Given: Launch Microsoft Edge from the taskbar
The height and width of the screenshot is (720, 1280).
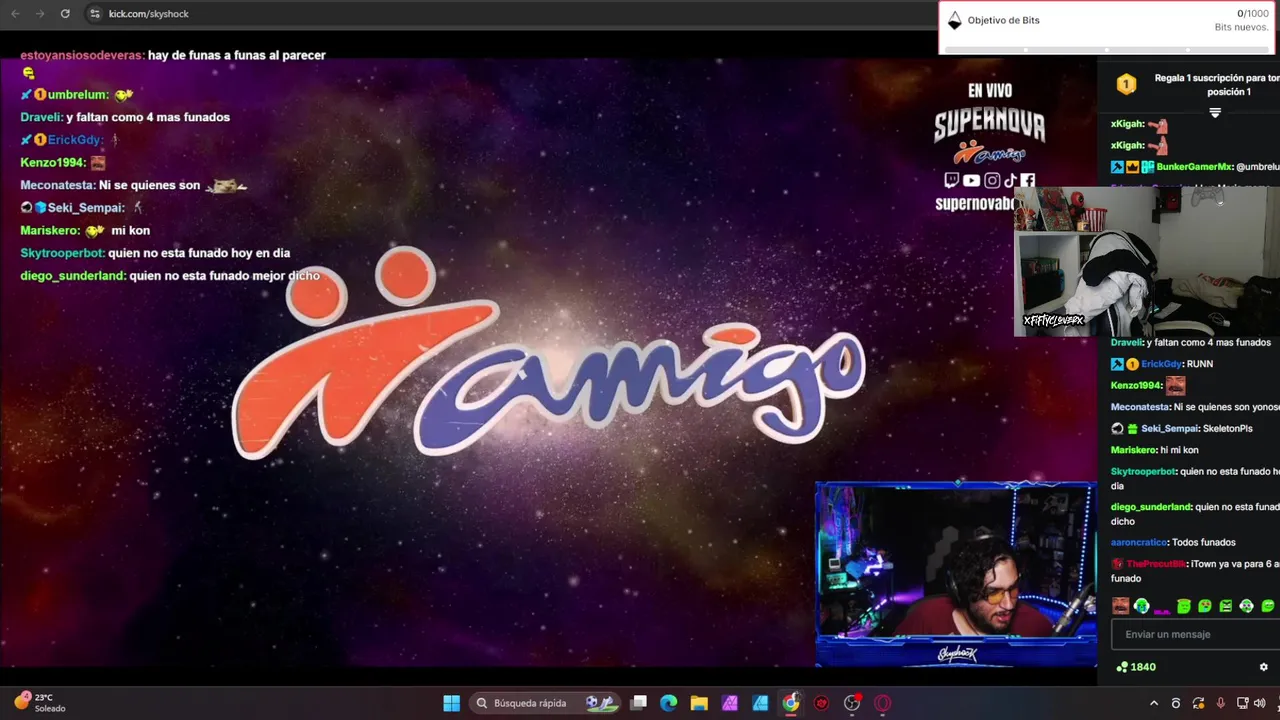Looking at the screenshot, I should (x=669, y=703).
